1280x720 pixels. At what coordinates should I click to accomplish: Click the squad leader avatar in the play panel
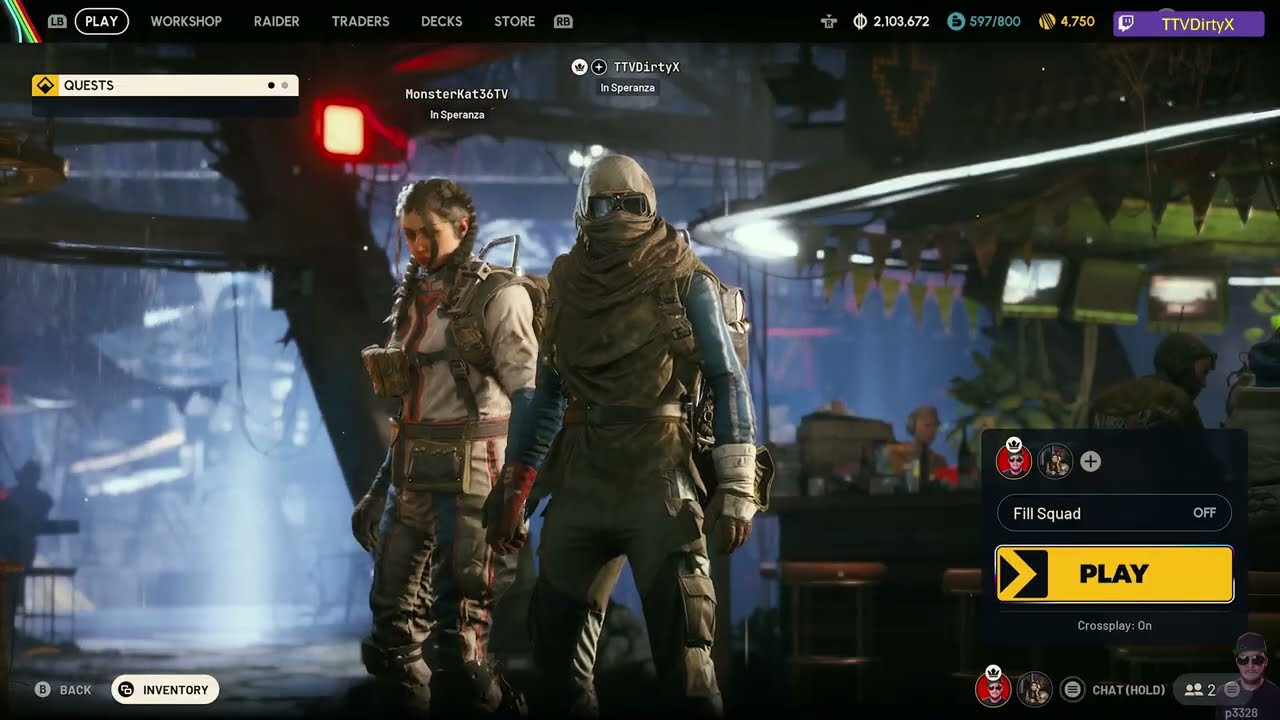(x=1014, y=461)
